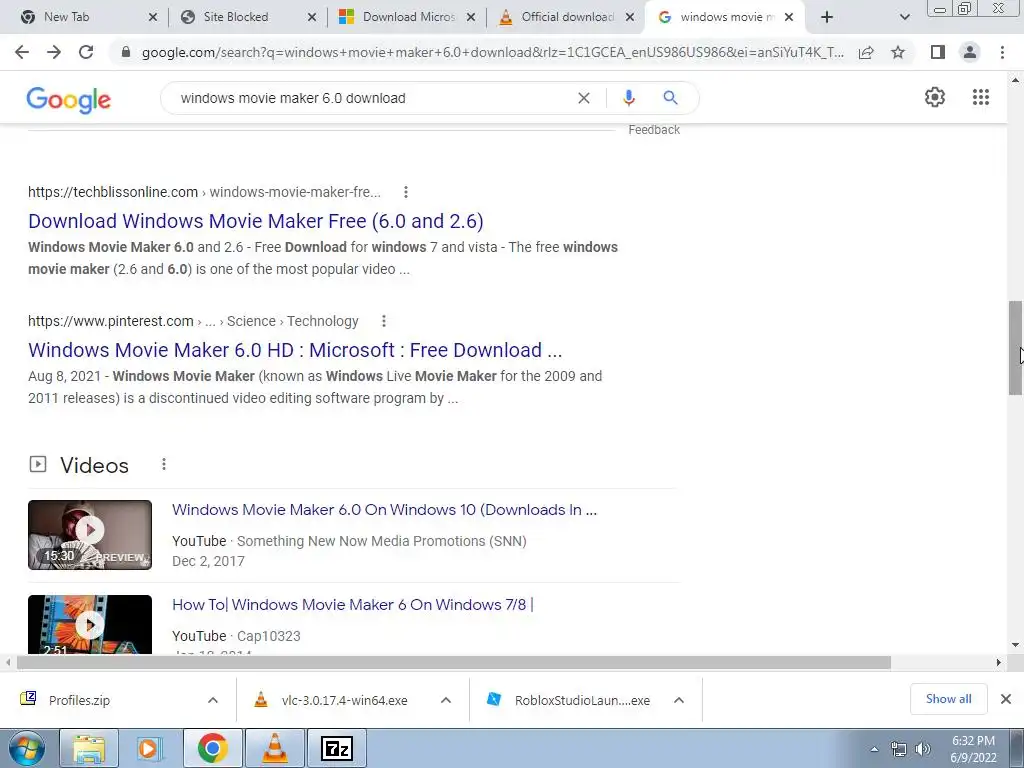Bookmark this page with the star icon
This screenshot has height=768, width=1024.
[898, 52]
